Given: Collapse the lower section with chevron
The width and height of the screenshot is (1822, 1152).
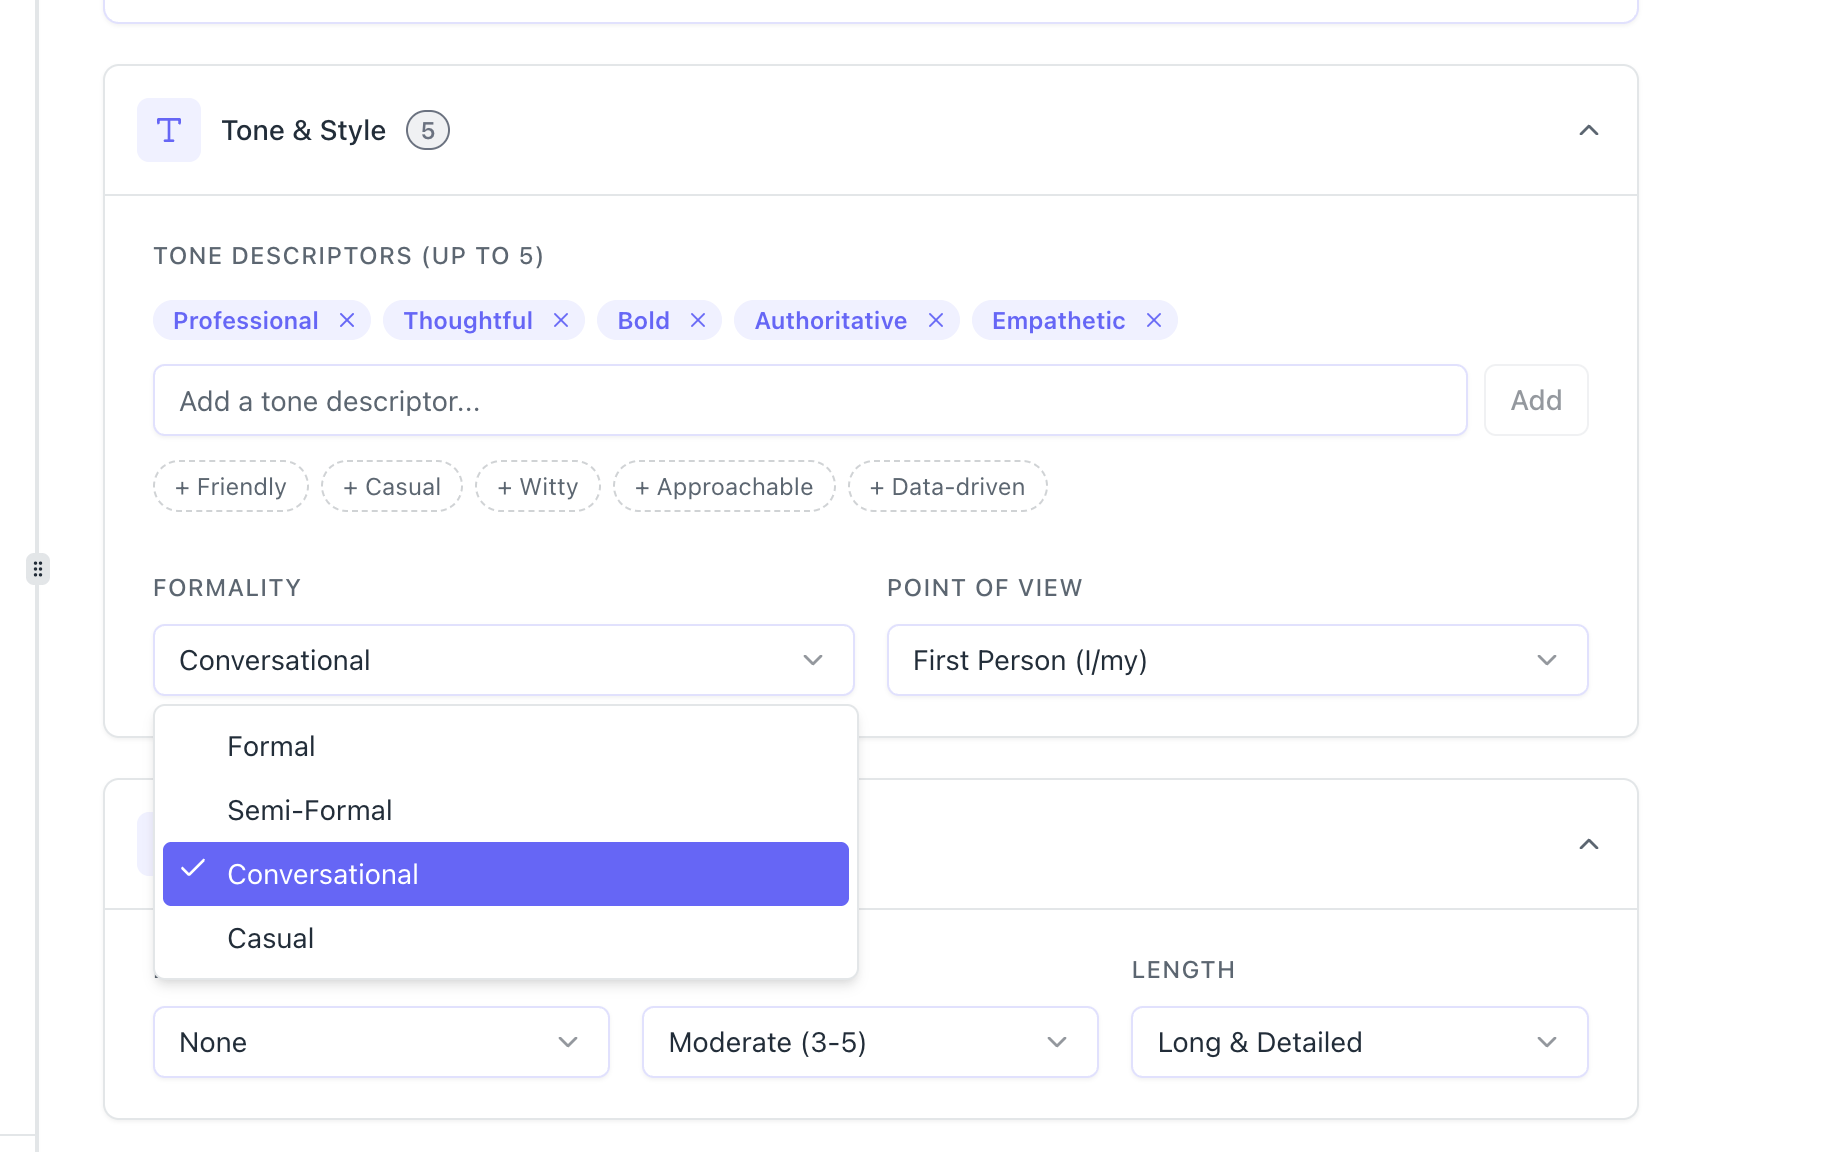Looking at the screenshot, I should (x=1588, y=844).
